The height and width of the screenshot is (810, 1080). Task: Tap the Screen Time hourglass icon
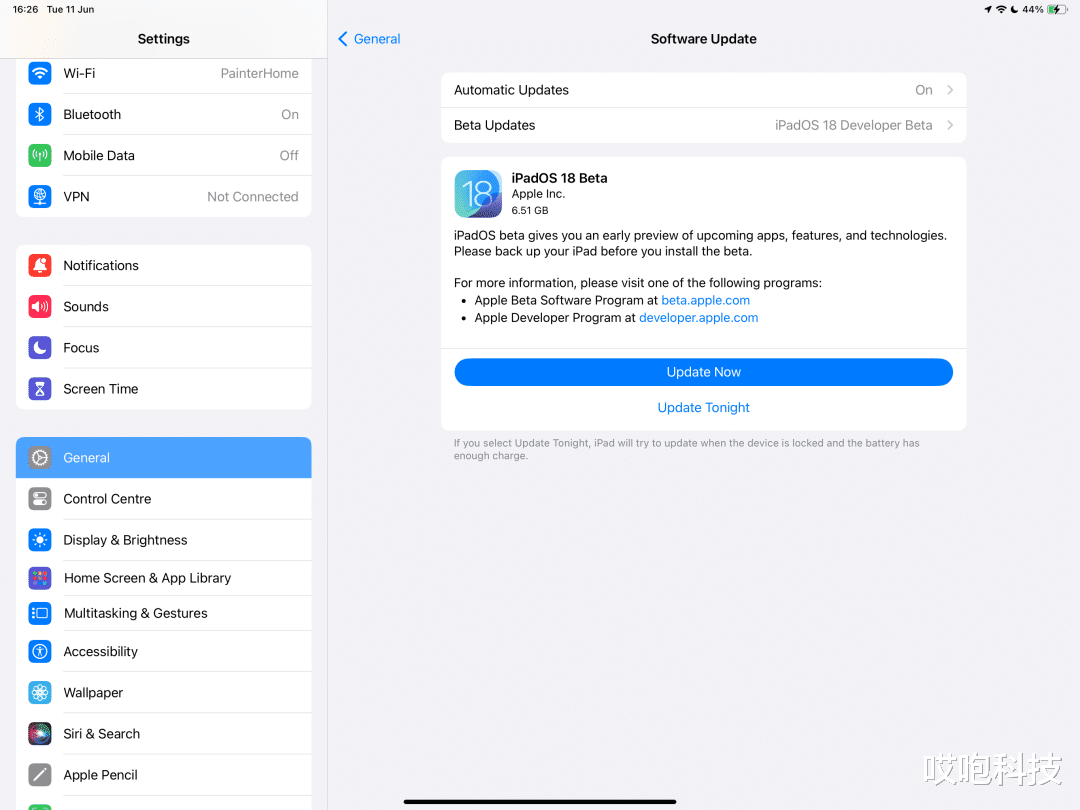point(40,389)
